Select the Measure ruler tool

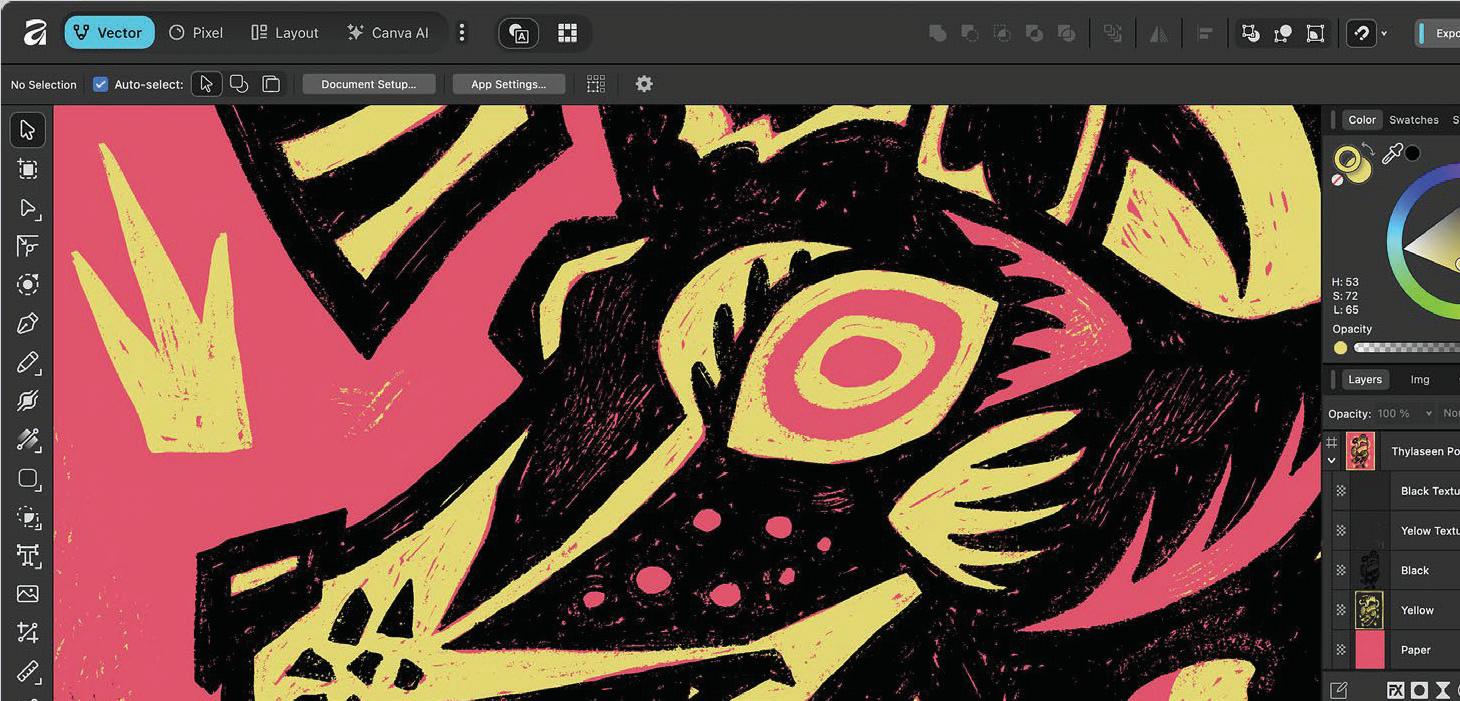28,671
